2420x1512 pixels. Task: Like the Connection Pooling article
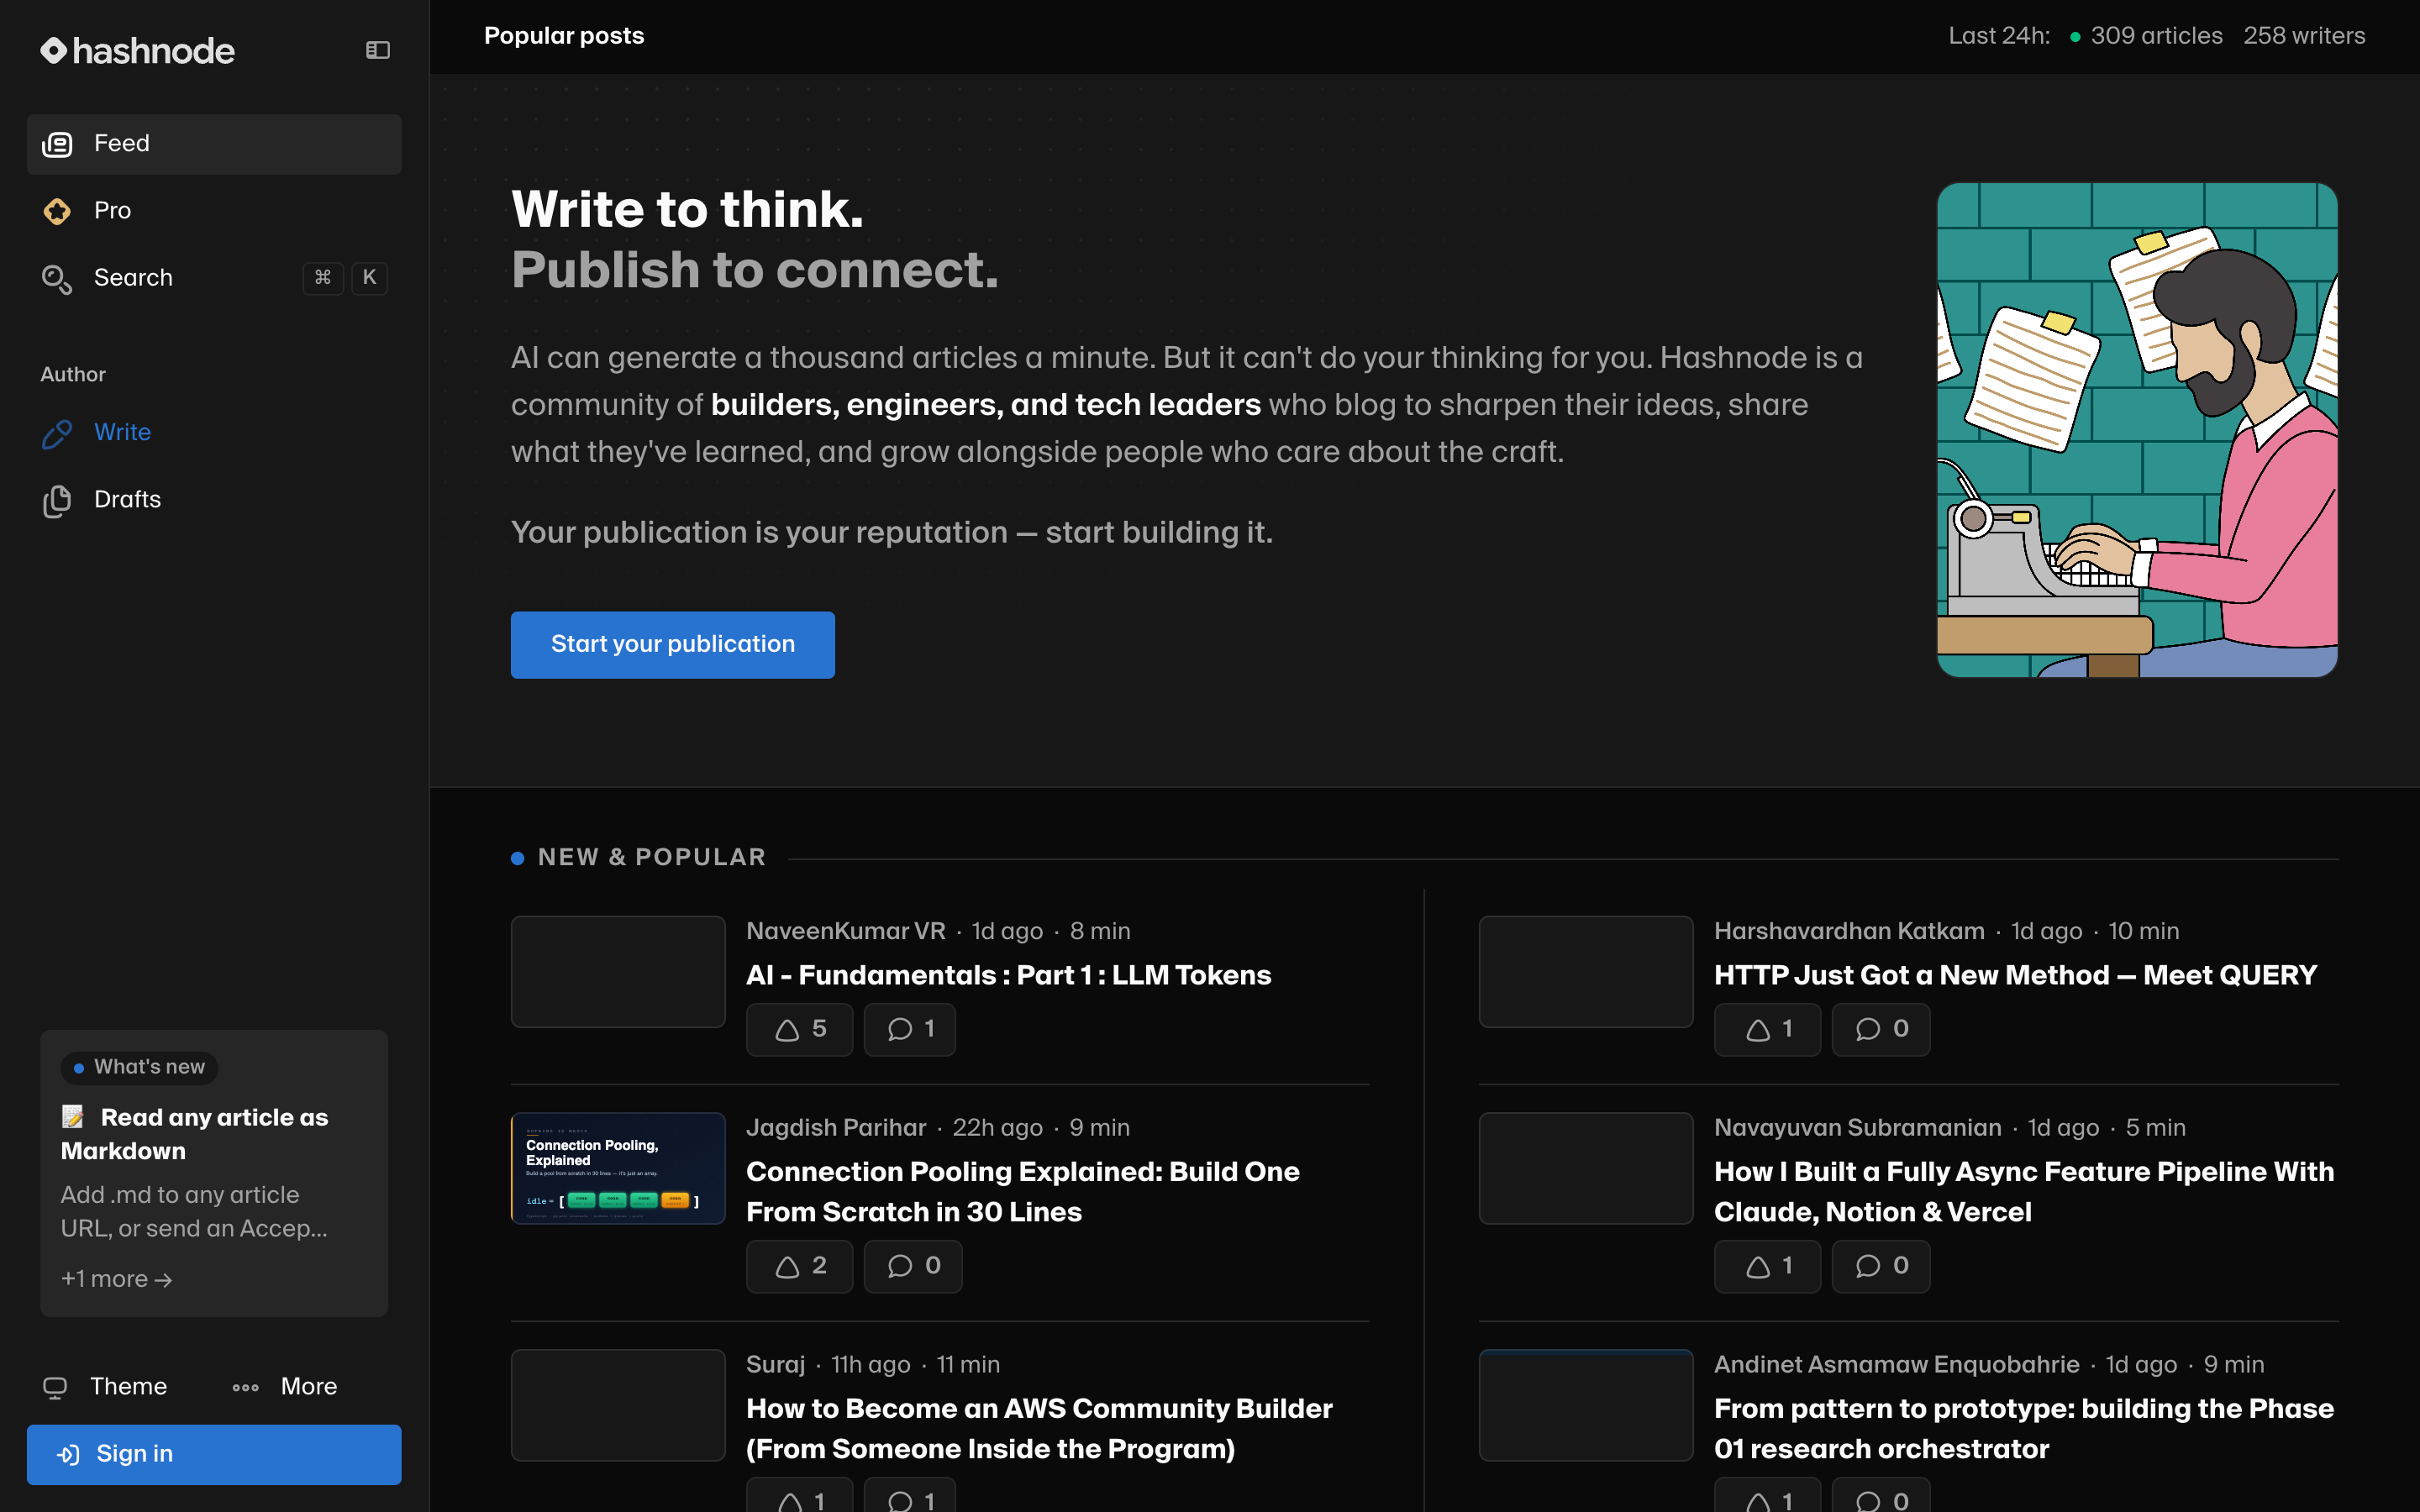pyautogui.click(x=800, y=1267)
